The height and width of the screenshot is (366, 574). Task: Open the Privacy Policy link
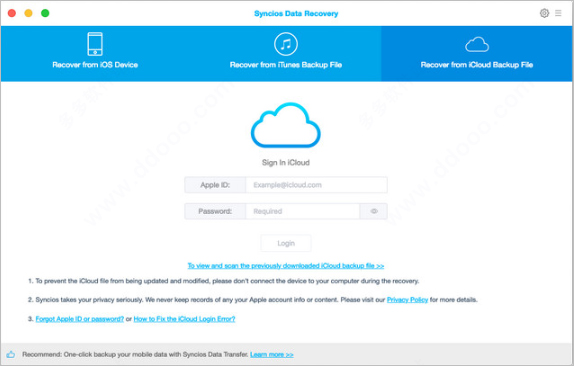[407, 300]
